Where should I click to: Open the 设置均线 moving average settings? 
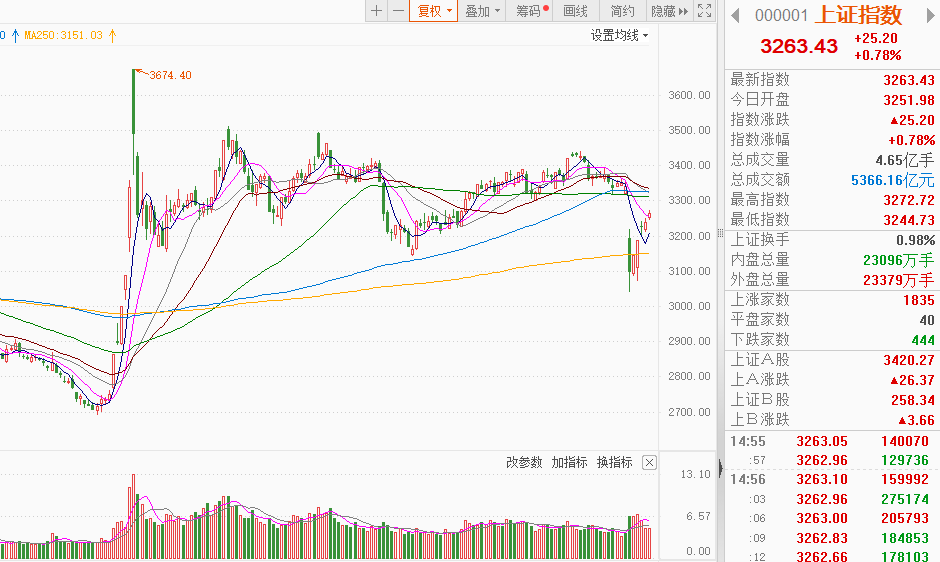tap(619, 36)
